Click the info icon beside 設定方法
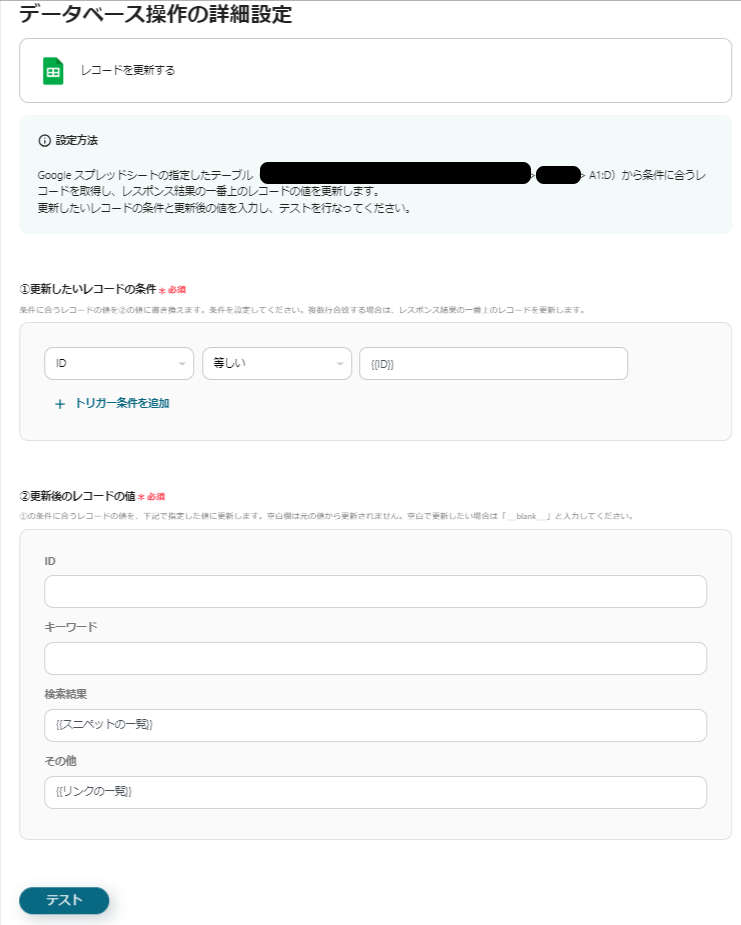The image size is (741, 925). 44,140
